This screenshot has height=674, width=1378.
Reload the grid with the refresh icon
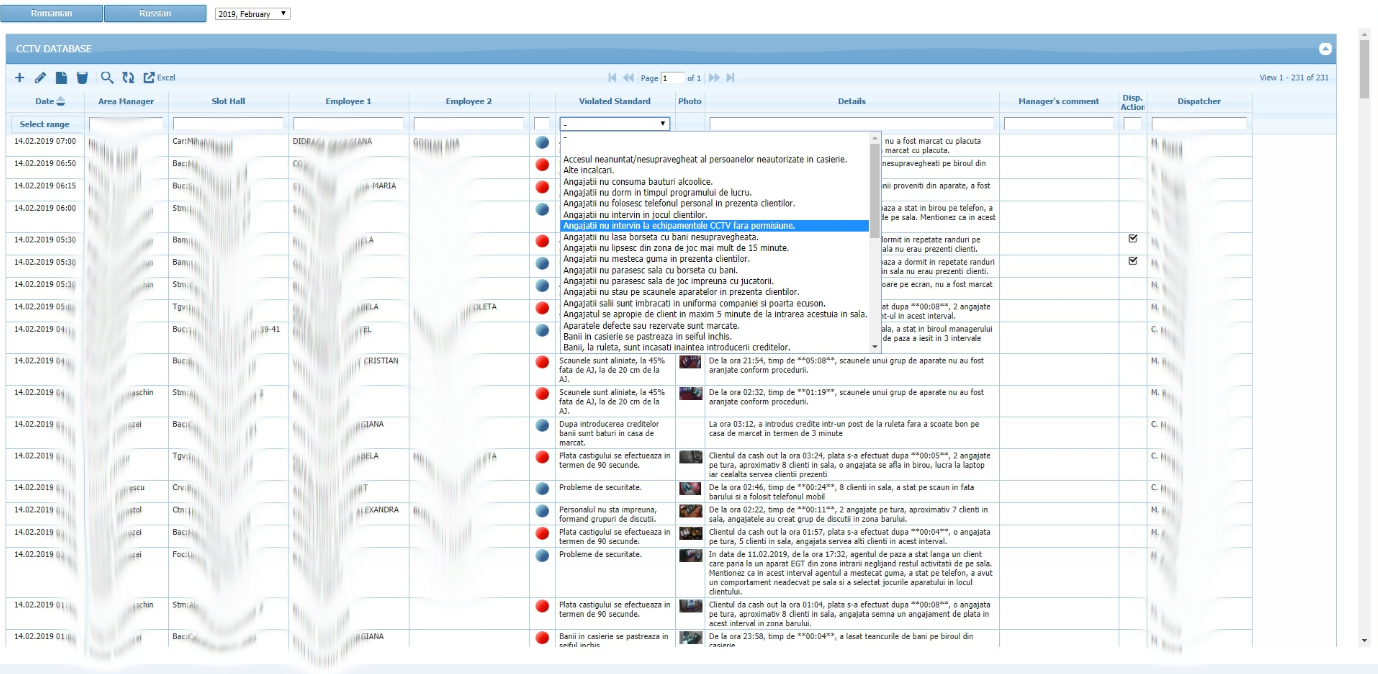128,77
